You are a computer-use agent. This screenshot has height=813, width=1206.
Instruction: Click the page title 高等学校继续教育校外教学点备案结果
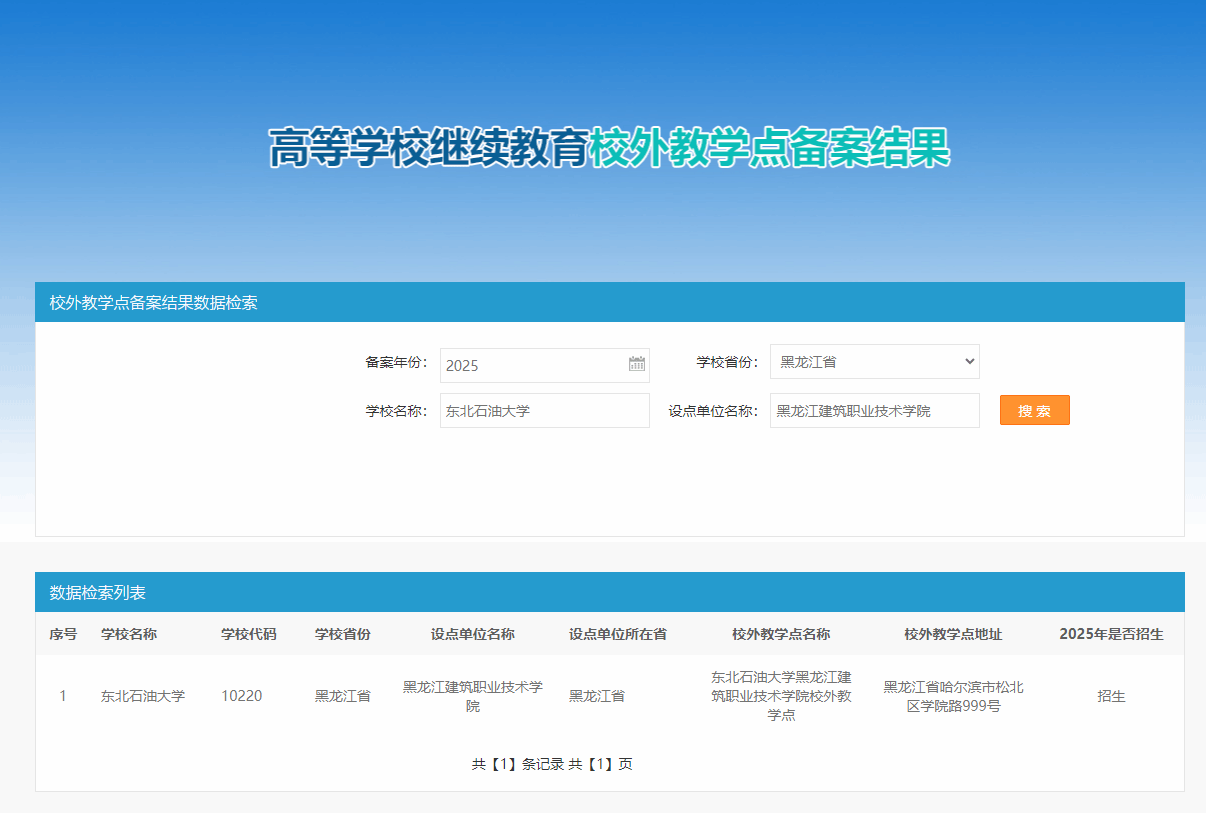609,148
